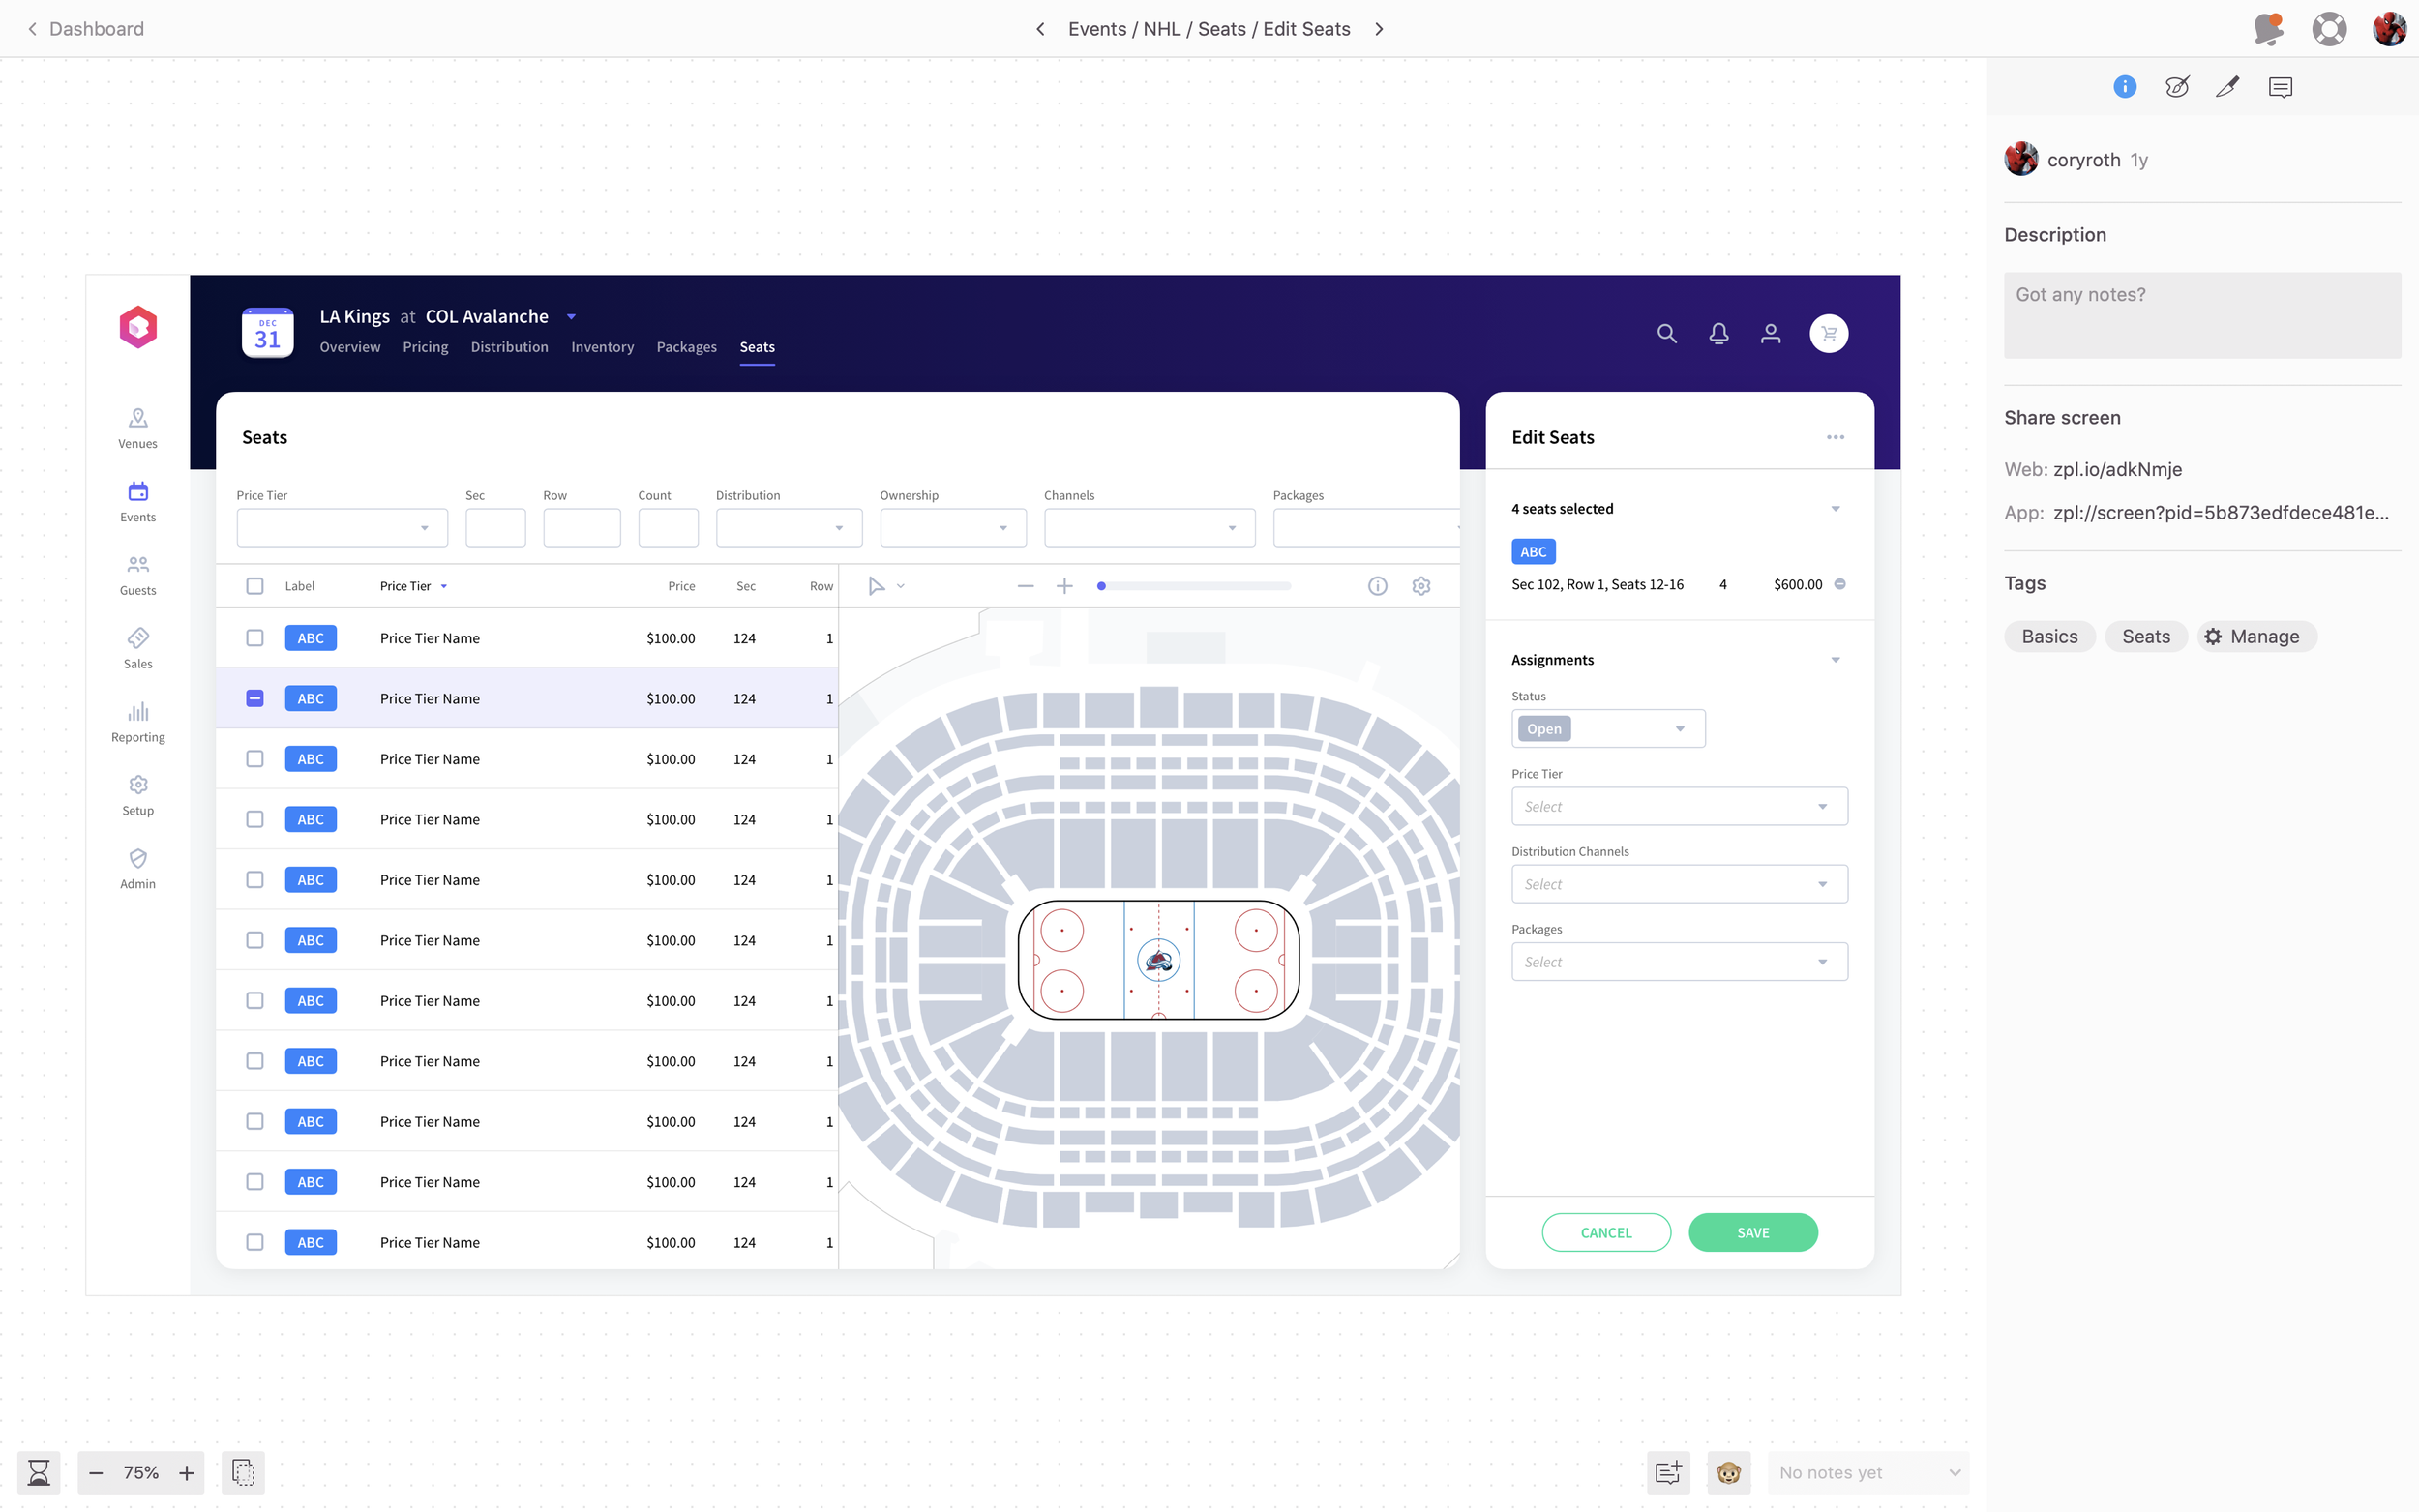Check the sixth seat row checkbox

point(255,940)
